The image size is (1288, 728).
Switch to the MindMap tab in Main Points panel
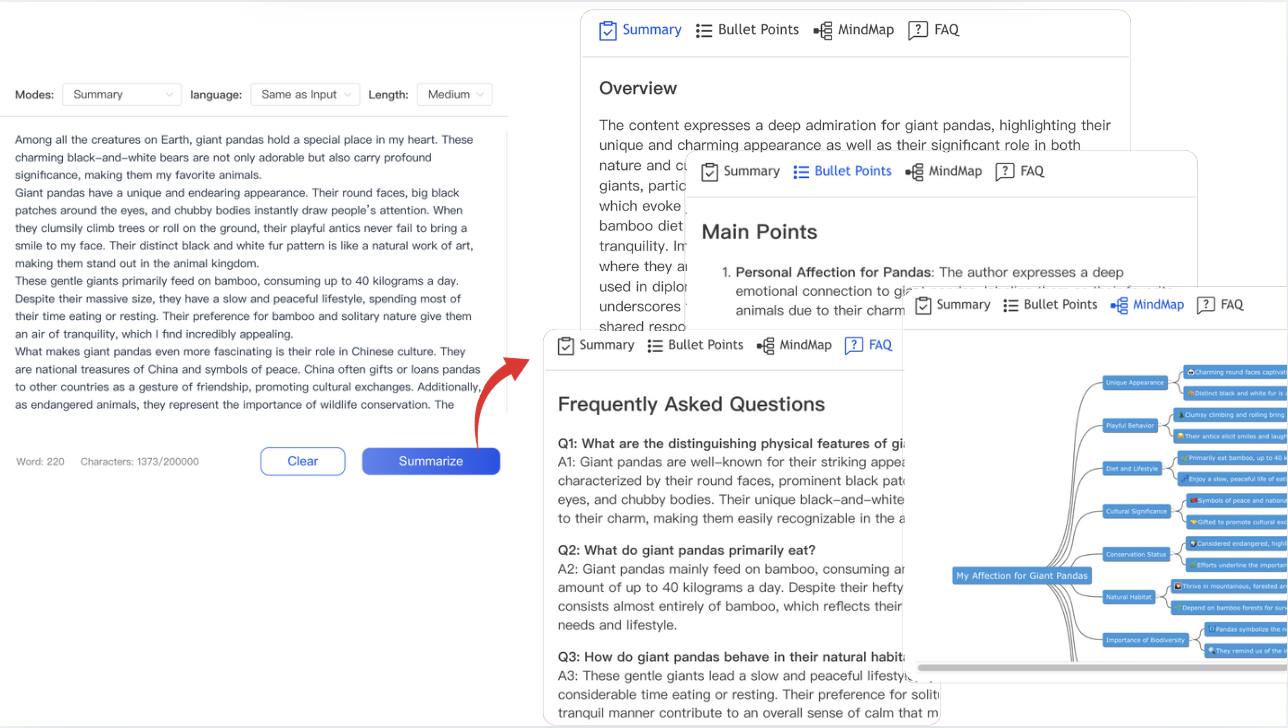click(x=944, y=171)
